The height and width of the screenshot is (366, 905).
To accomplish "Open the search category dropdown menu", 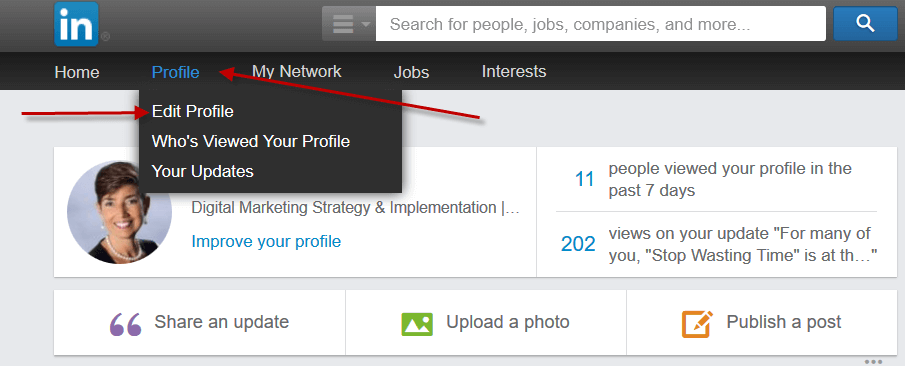I will [x=349, y=24].
